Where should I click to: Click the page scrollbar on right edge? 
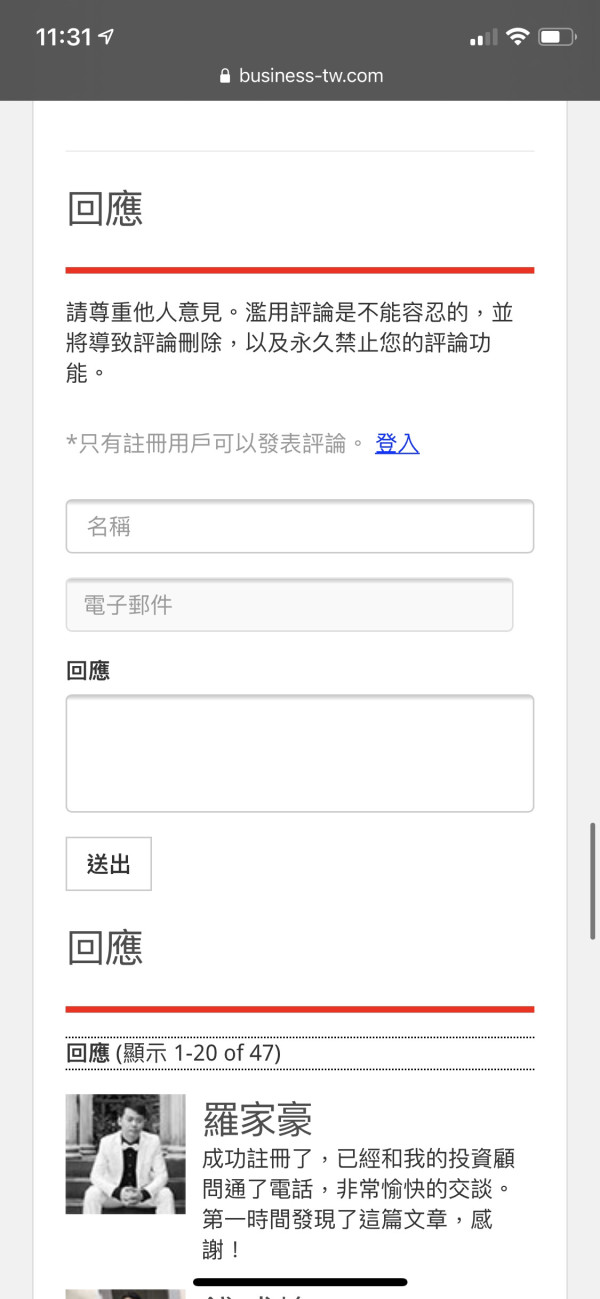593,882
